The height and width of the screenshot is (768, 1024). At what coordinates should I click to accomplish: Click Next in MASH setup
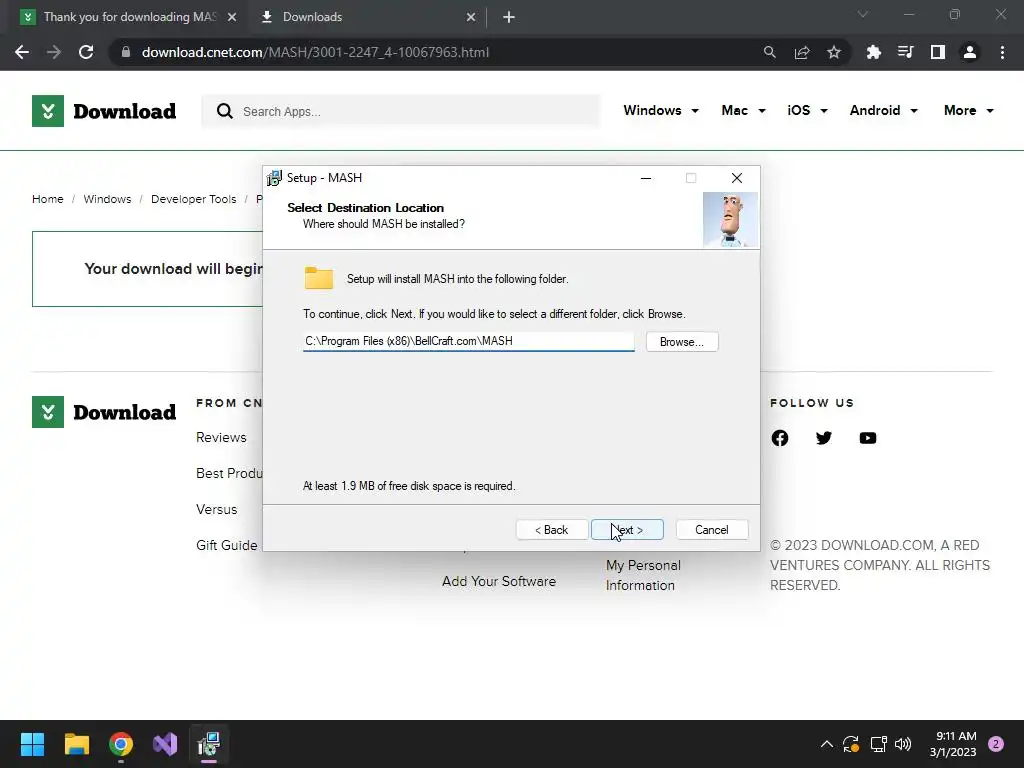coord(627,530)
